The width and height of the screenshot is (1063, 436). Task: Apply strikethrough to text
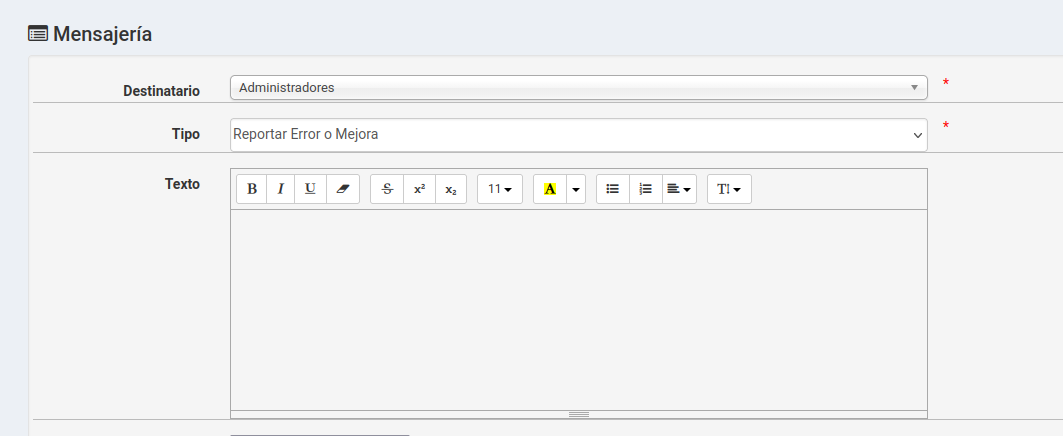click(x=387, y=189)
